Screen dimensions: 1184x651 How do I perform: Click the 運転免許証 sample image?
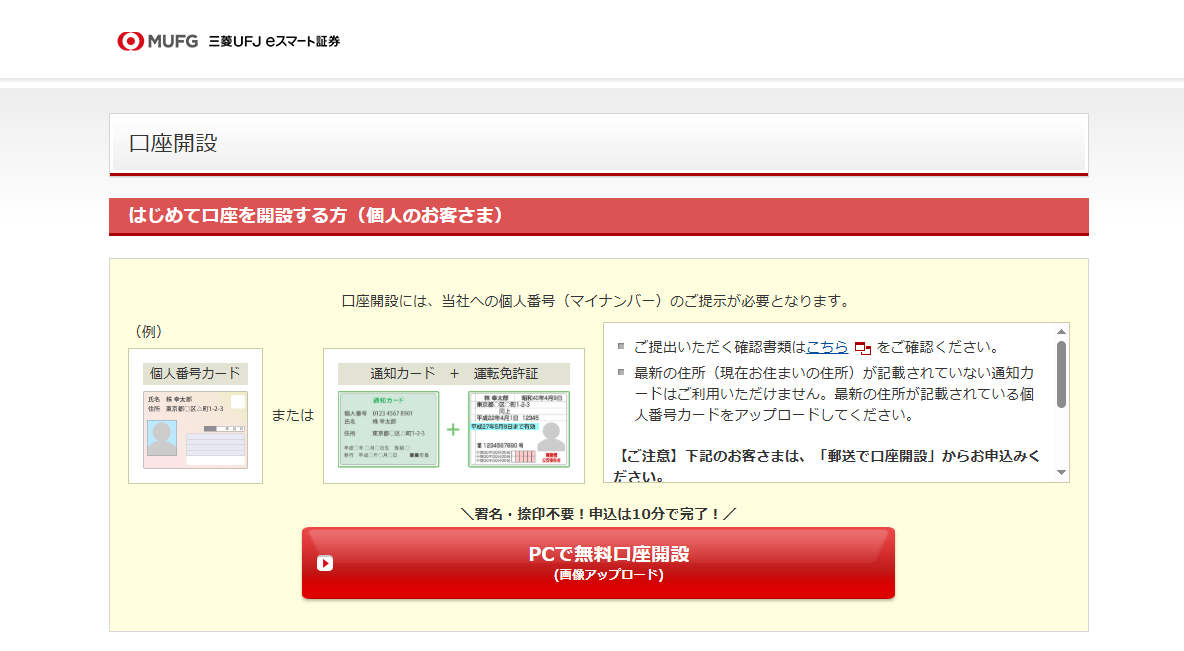tap(519, 429)
